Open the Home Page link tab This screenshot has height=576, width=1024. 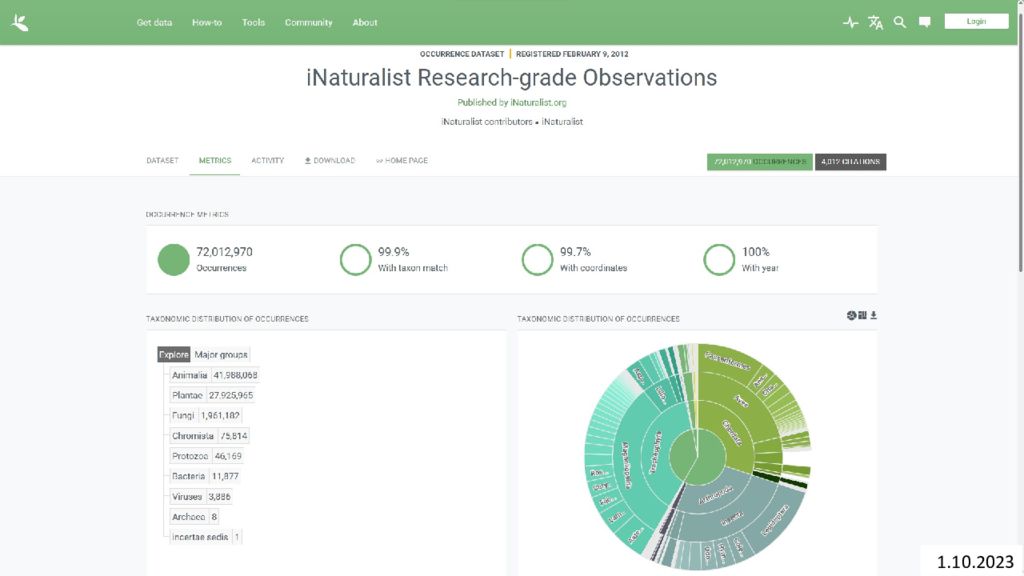point(402,161)
